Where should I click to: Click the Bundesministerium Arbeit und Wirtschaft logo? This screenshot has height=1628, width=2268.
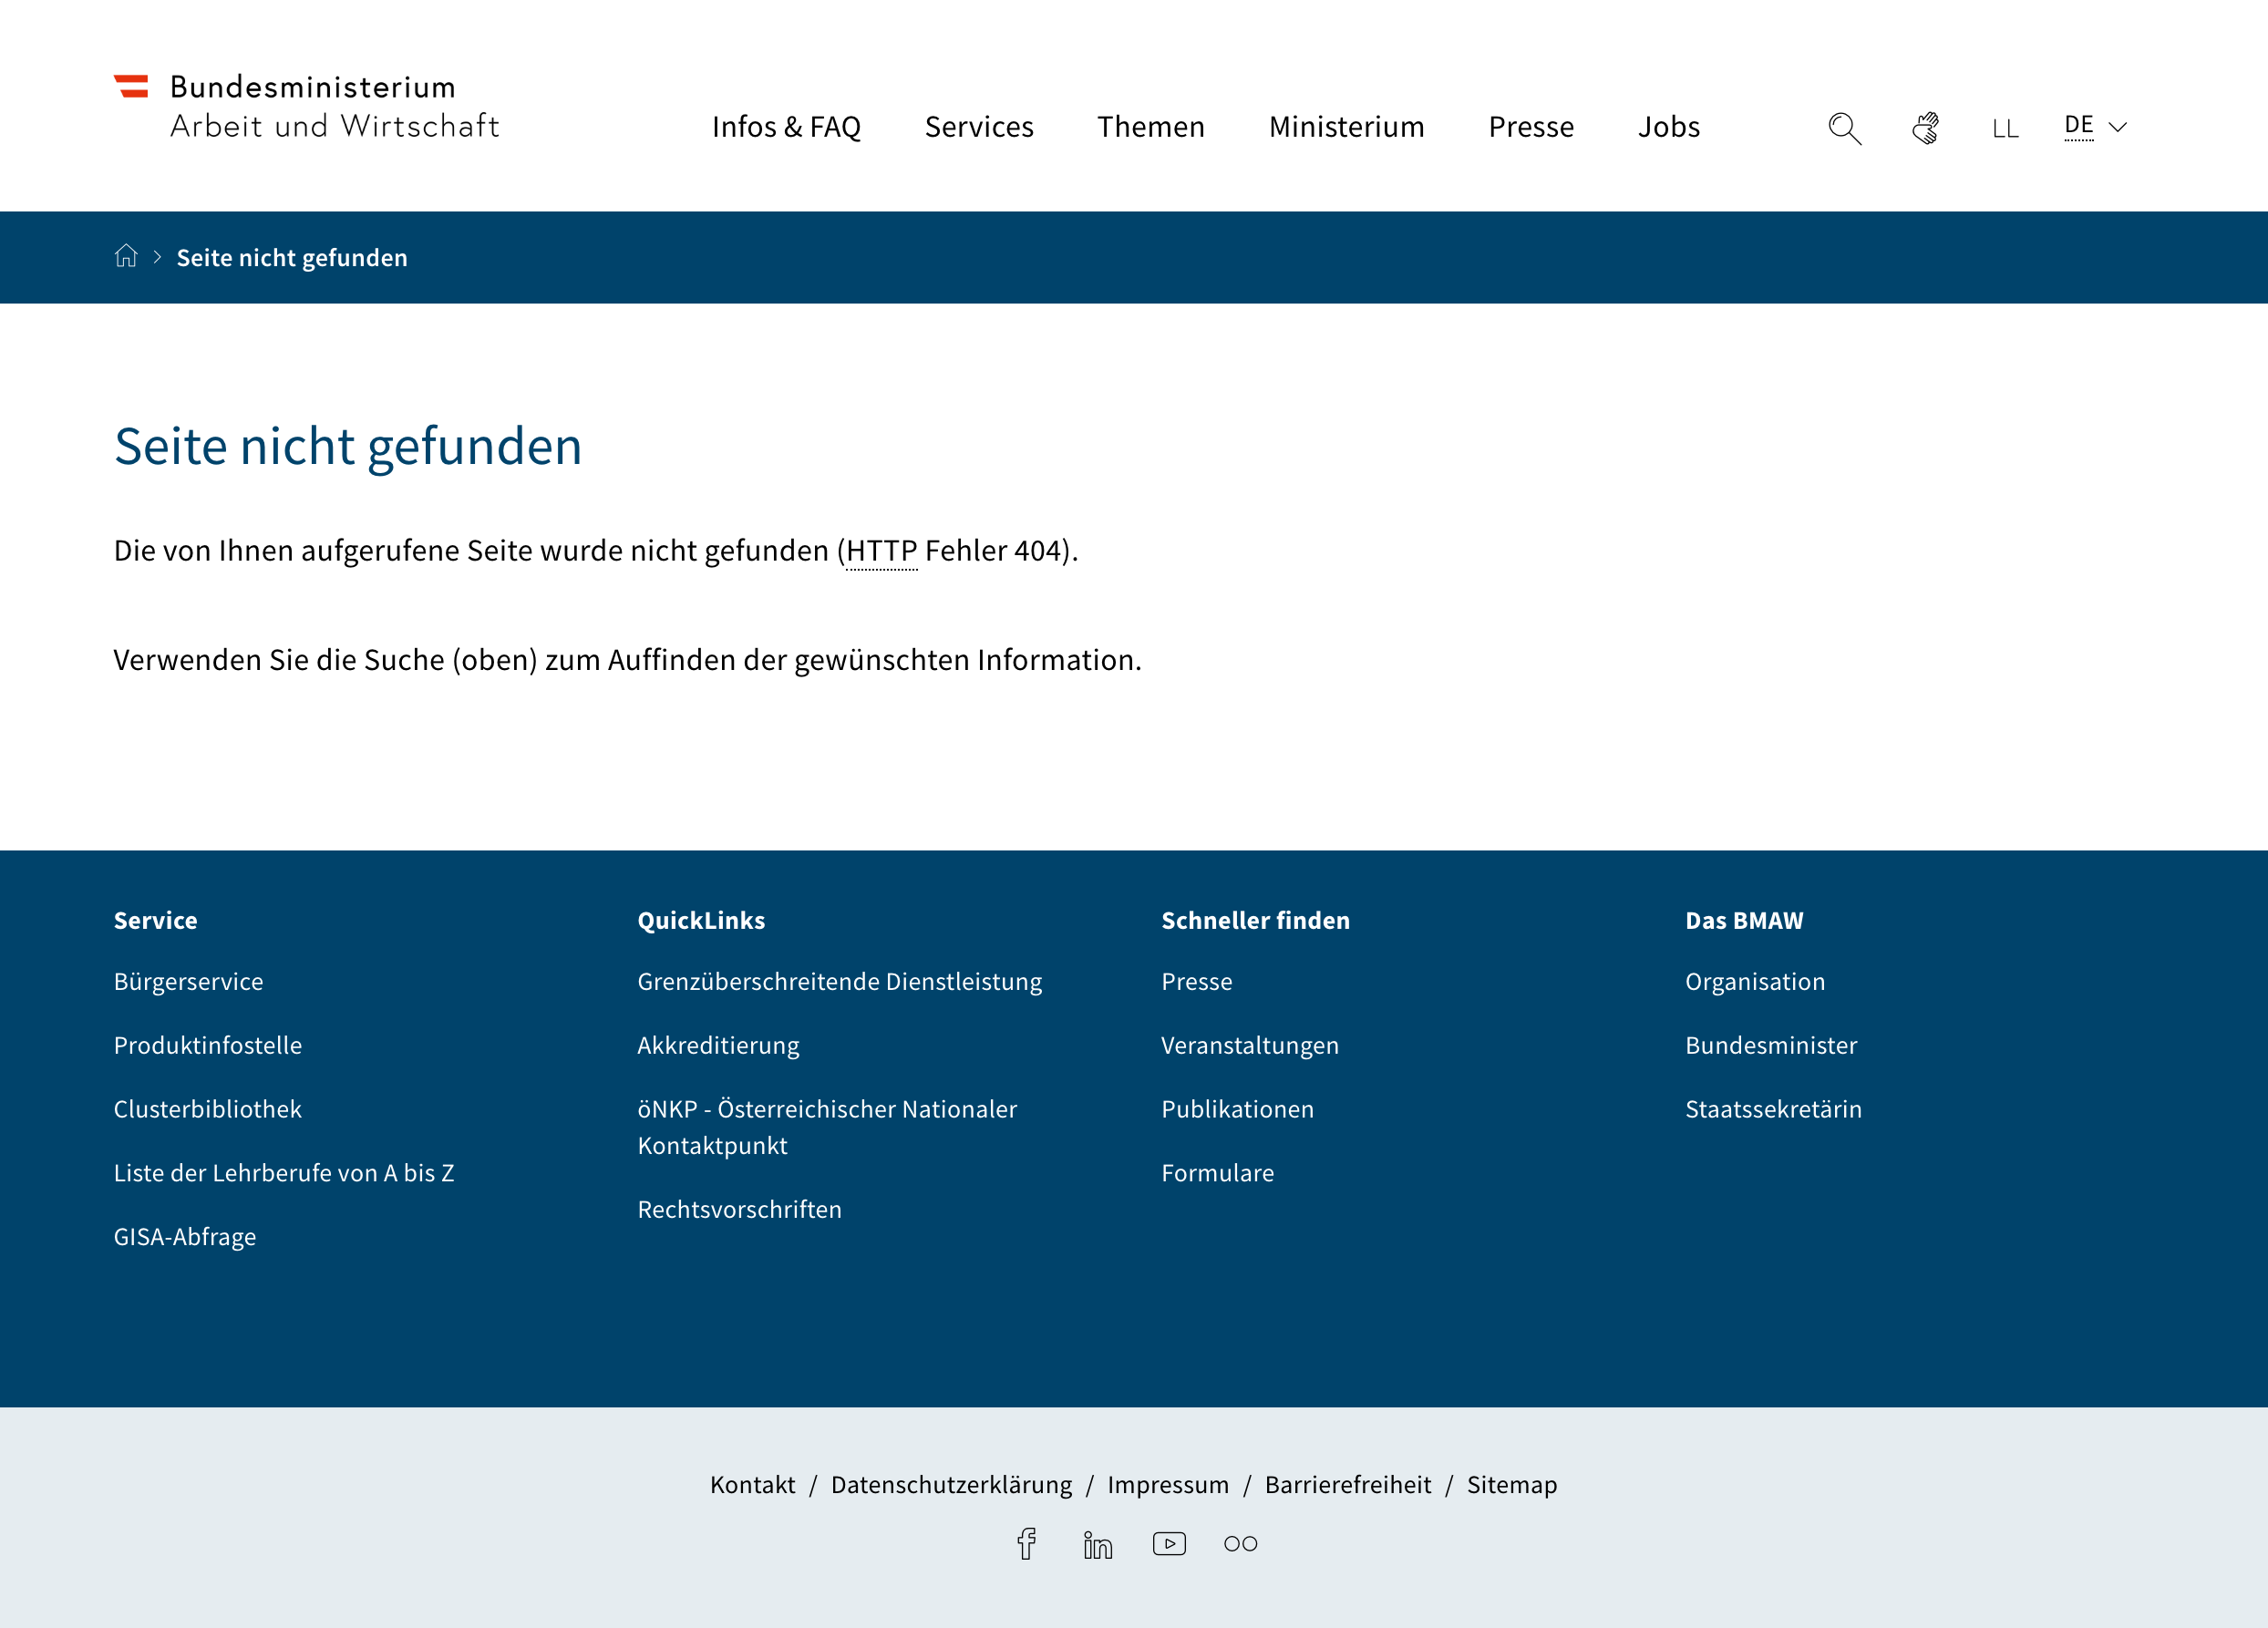click(306, 106)
